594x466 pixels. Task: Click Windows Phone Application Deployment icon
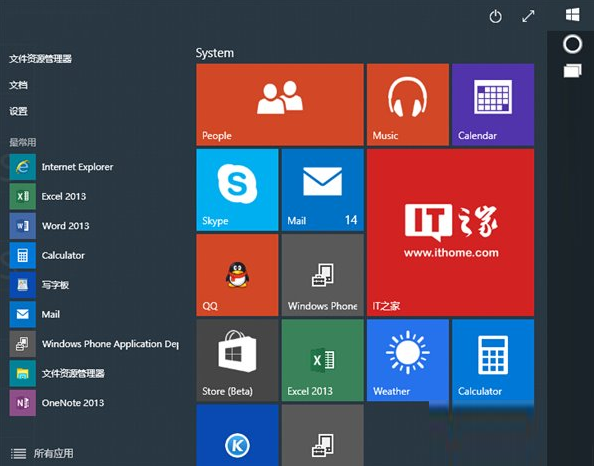click(23, 344)
